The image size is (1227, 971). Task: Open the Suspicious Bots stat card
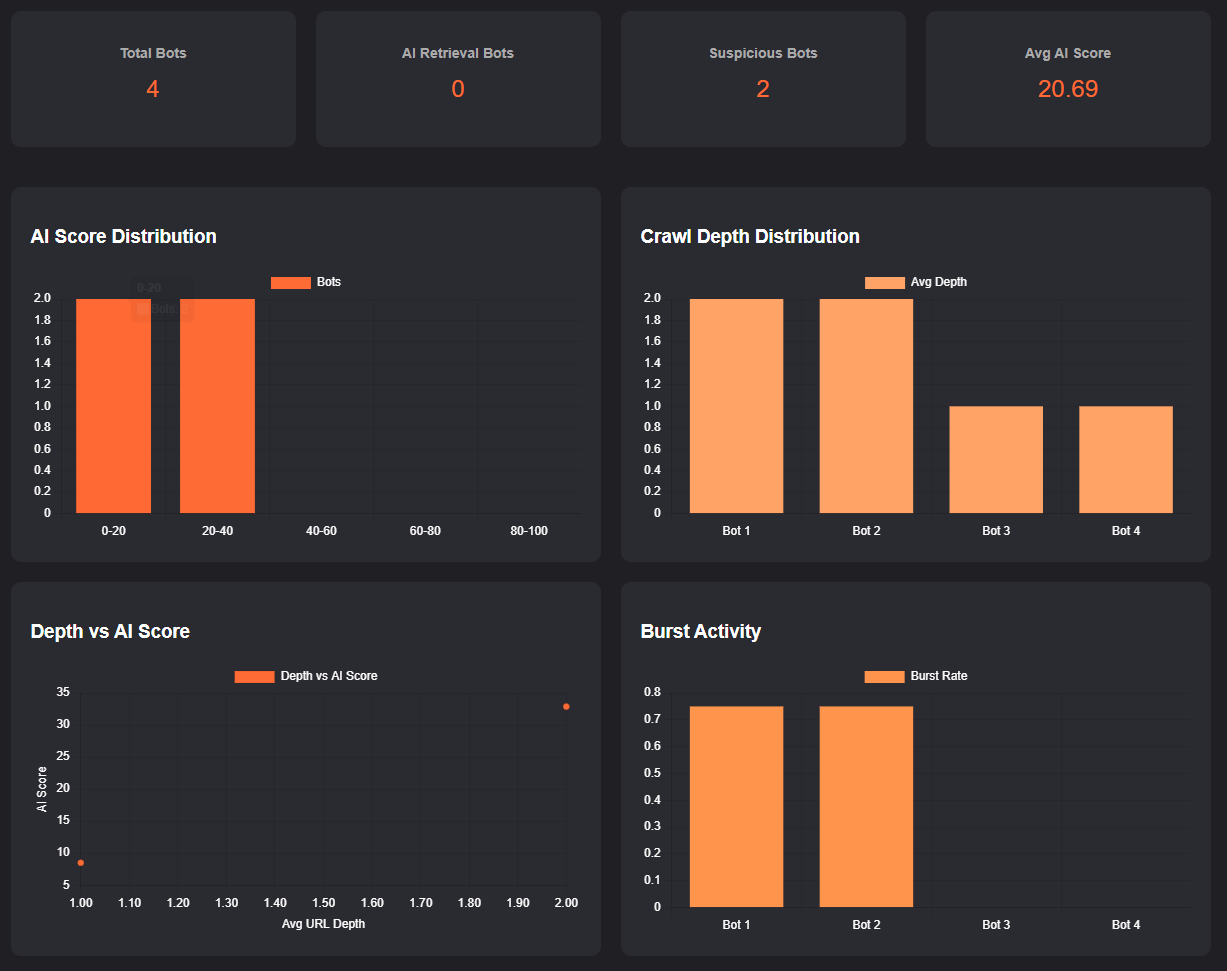(763, 79)
